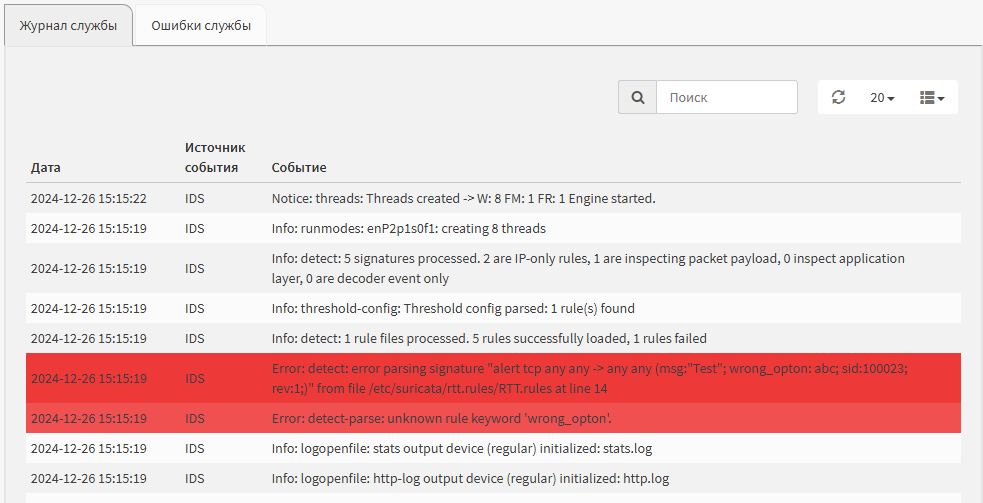Click the stats.log initialized row
This screenshot has height=503, width=983.
493,448
